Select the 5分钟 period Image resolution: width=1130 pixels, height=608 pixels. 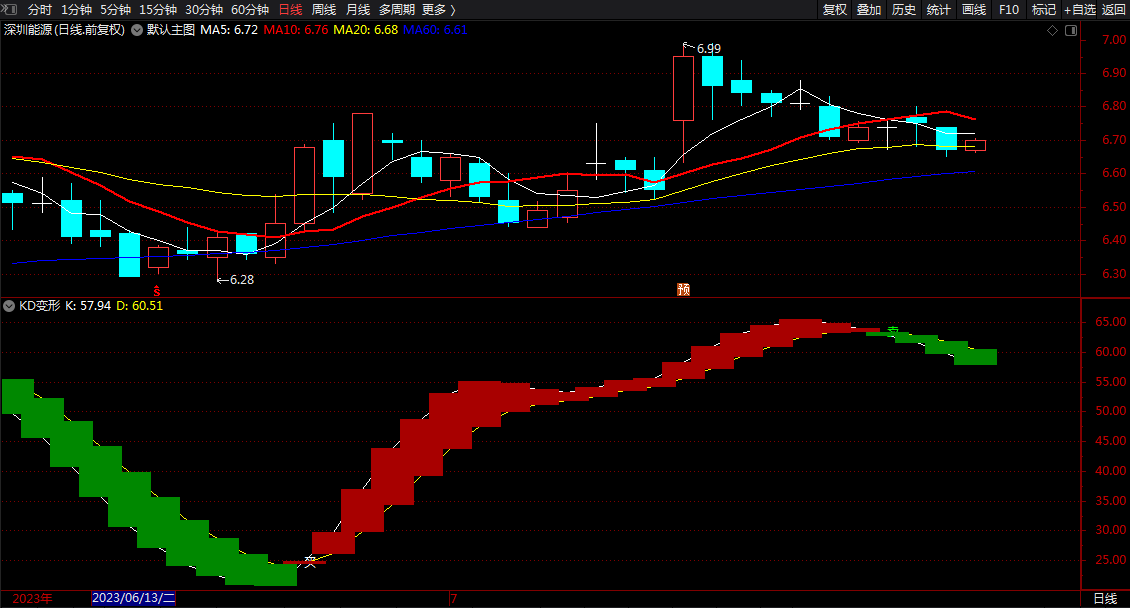point(115,9)
